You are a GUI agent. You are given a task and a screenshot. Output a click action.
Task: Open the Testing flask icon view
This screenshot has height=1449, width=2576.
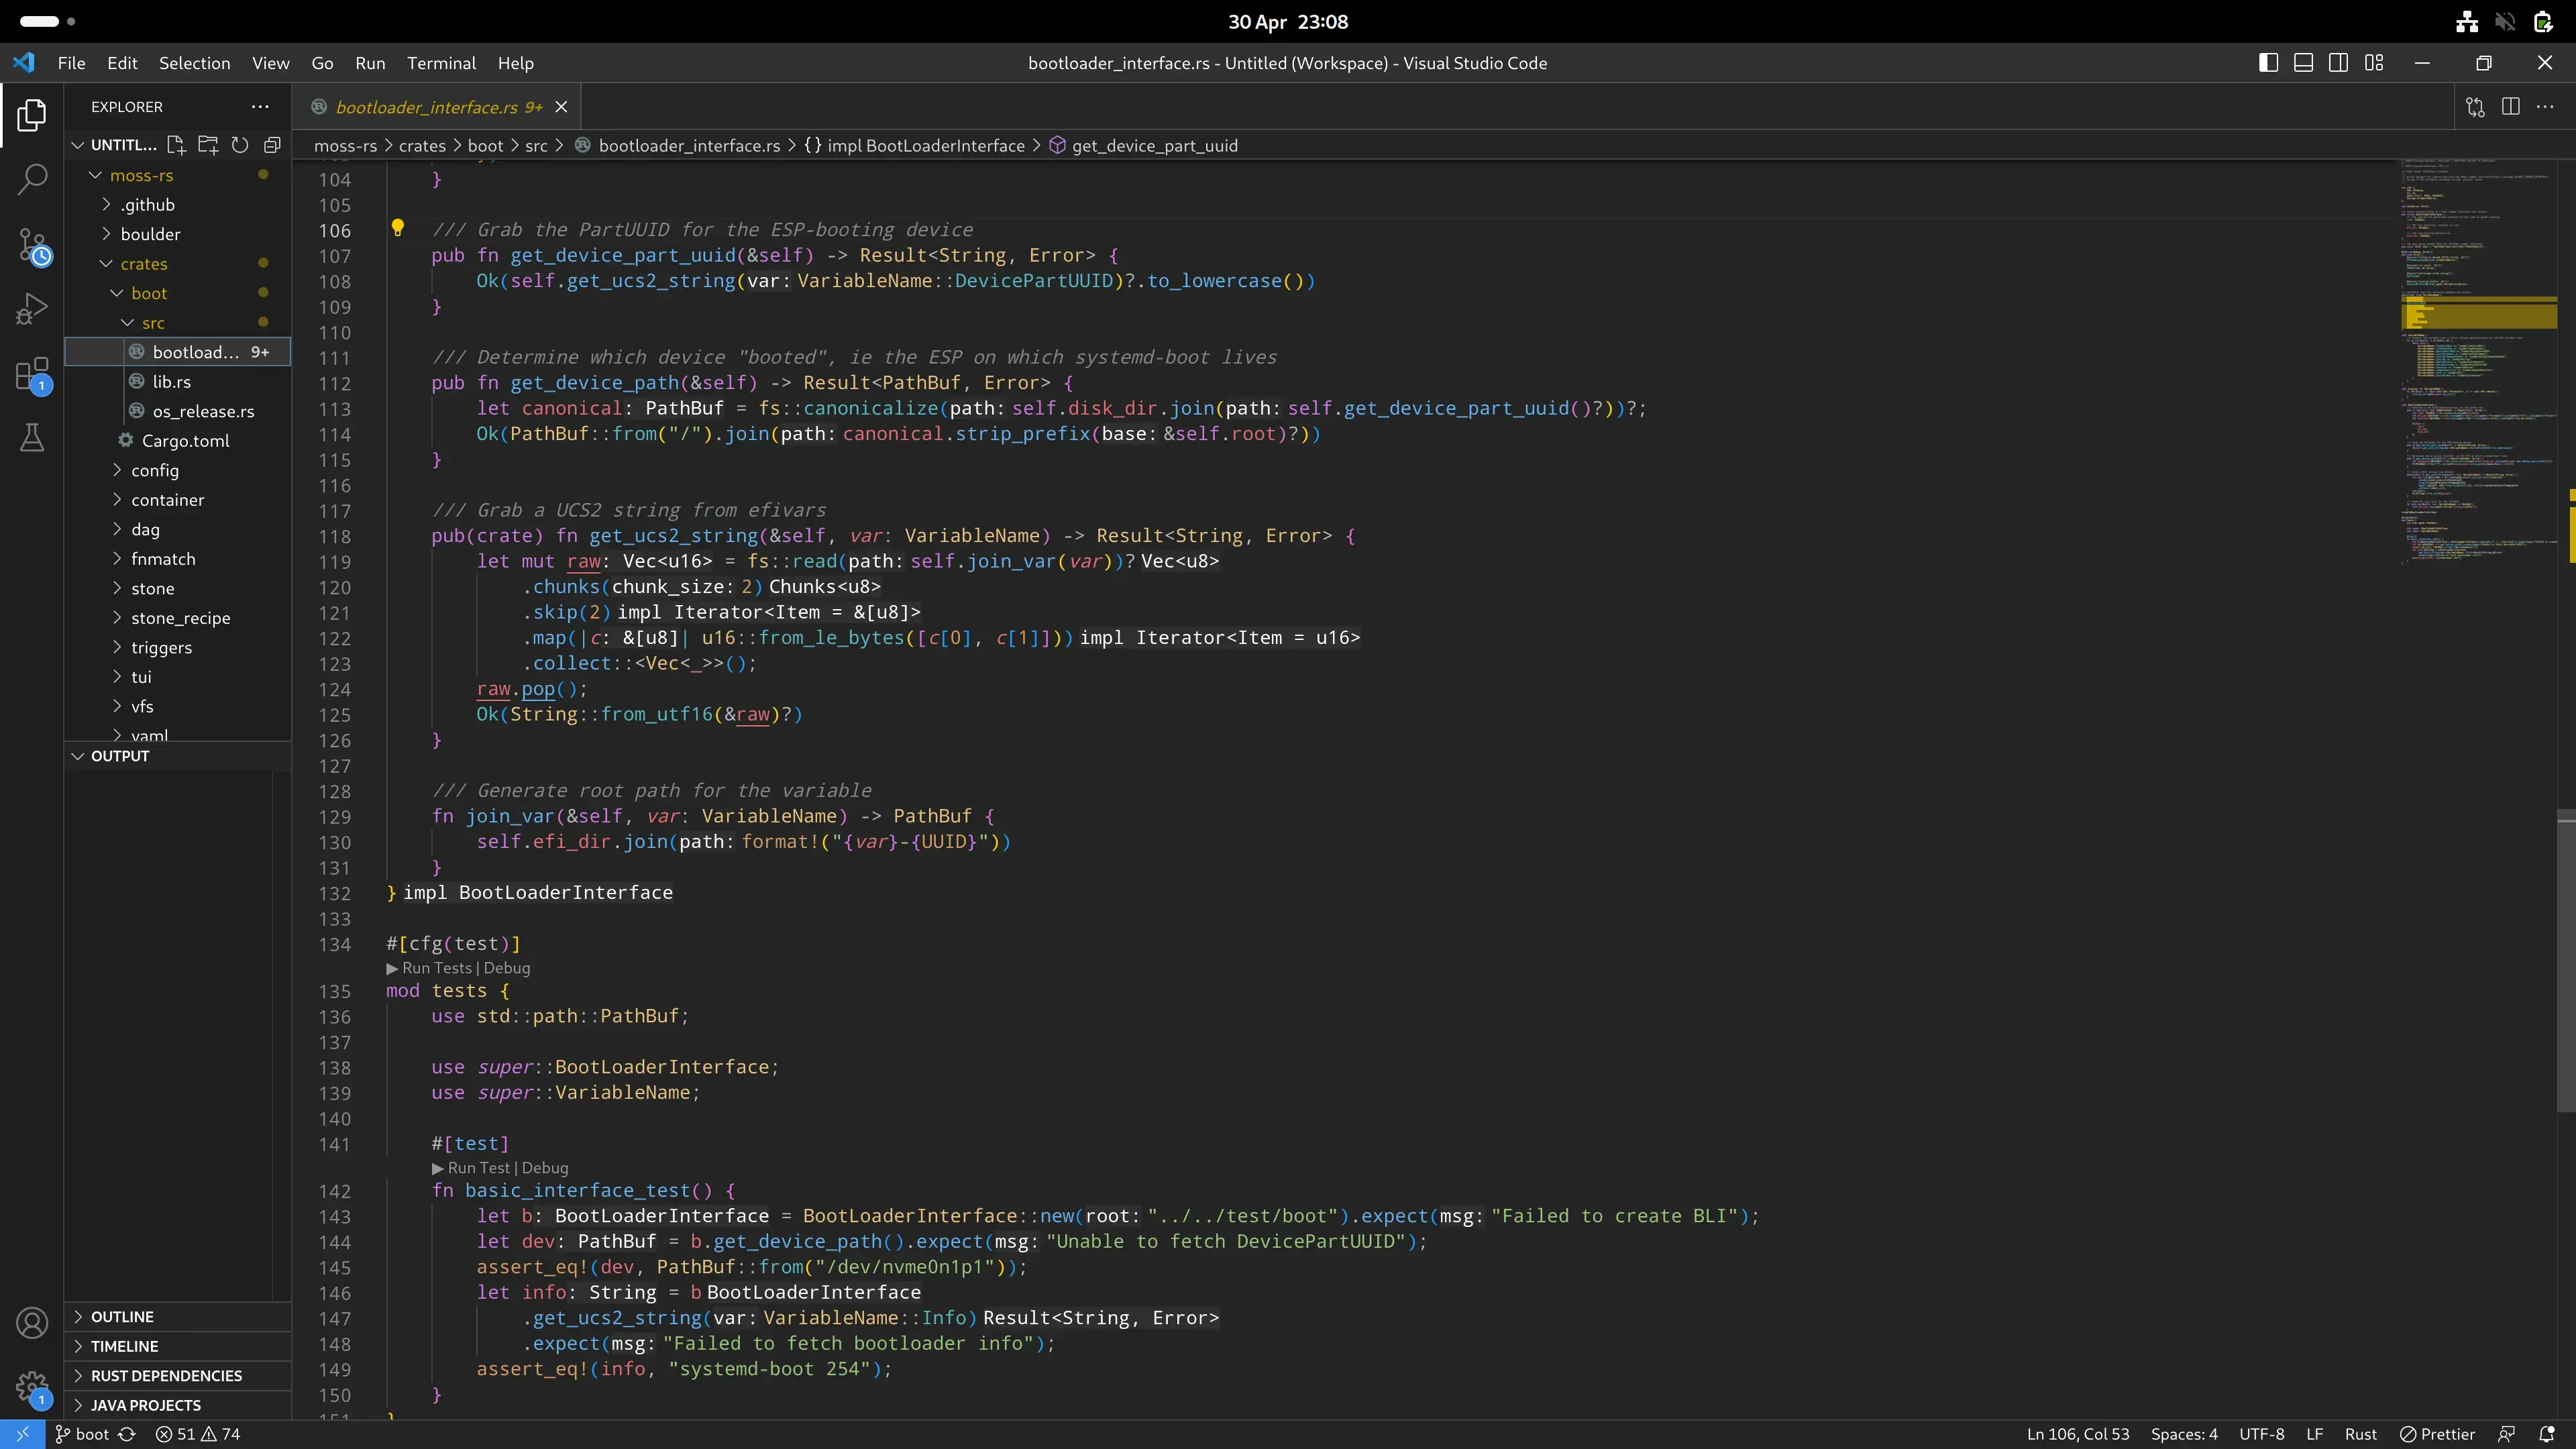(x=32, y=438)
